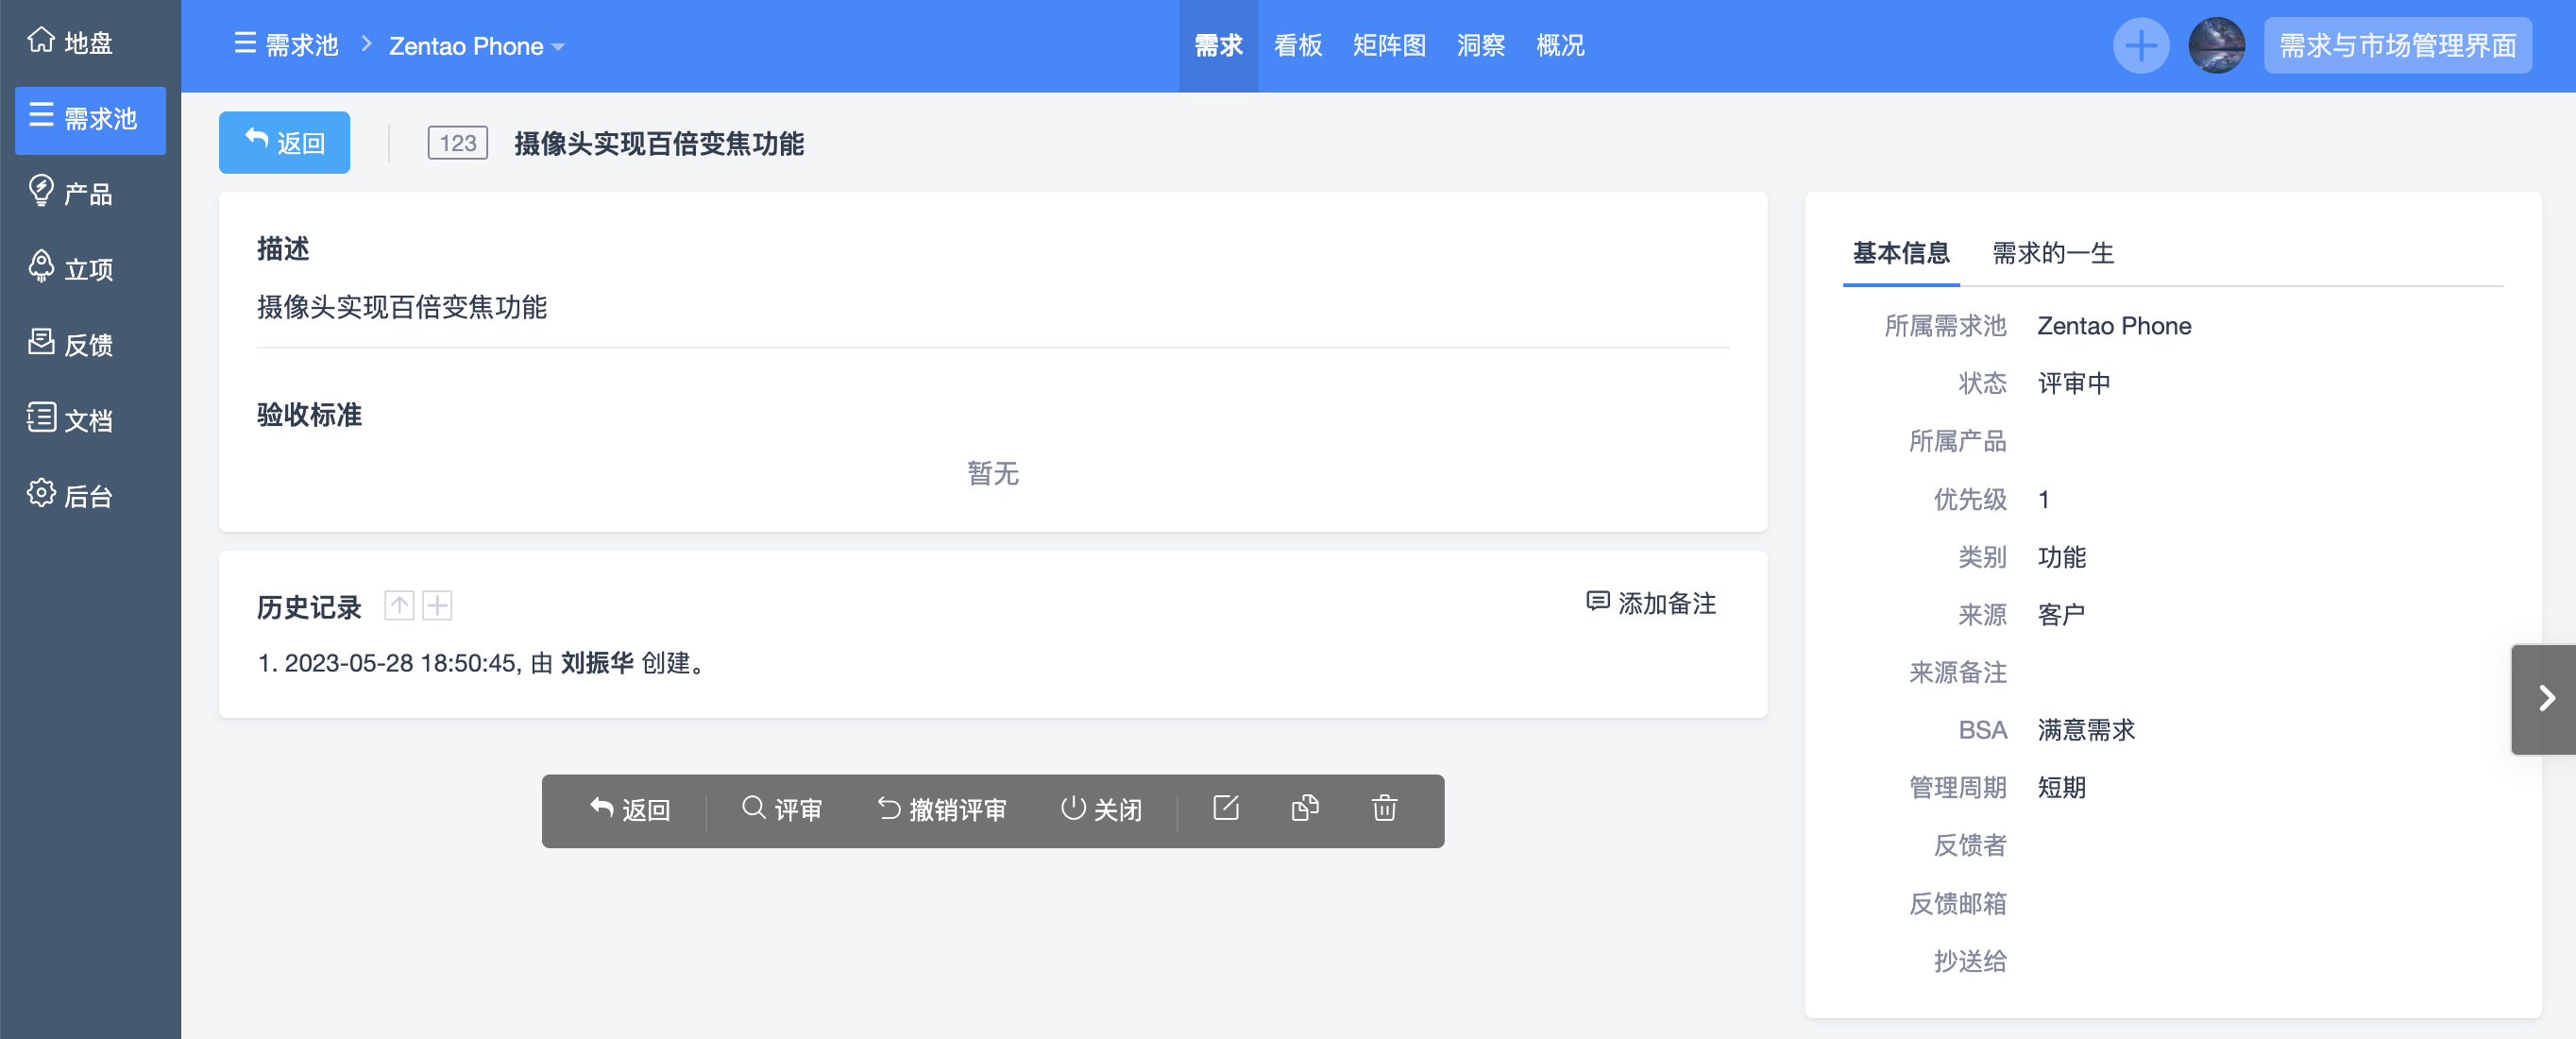Click the edit pencil icon in bottom toolbar

click(1225, 808)
